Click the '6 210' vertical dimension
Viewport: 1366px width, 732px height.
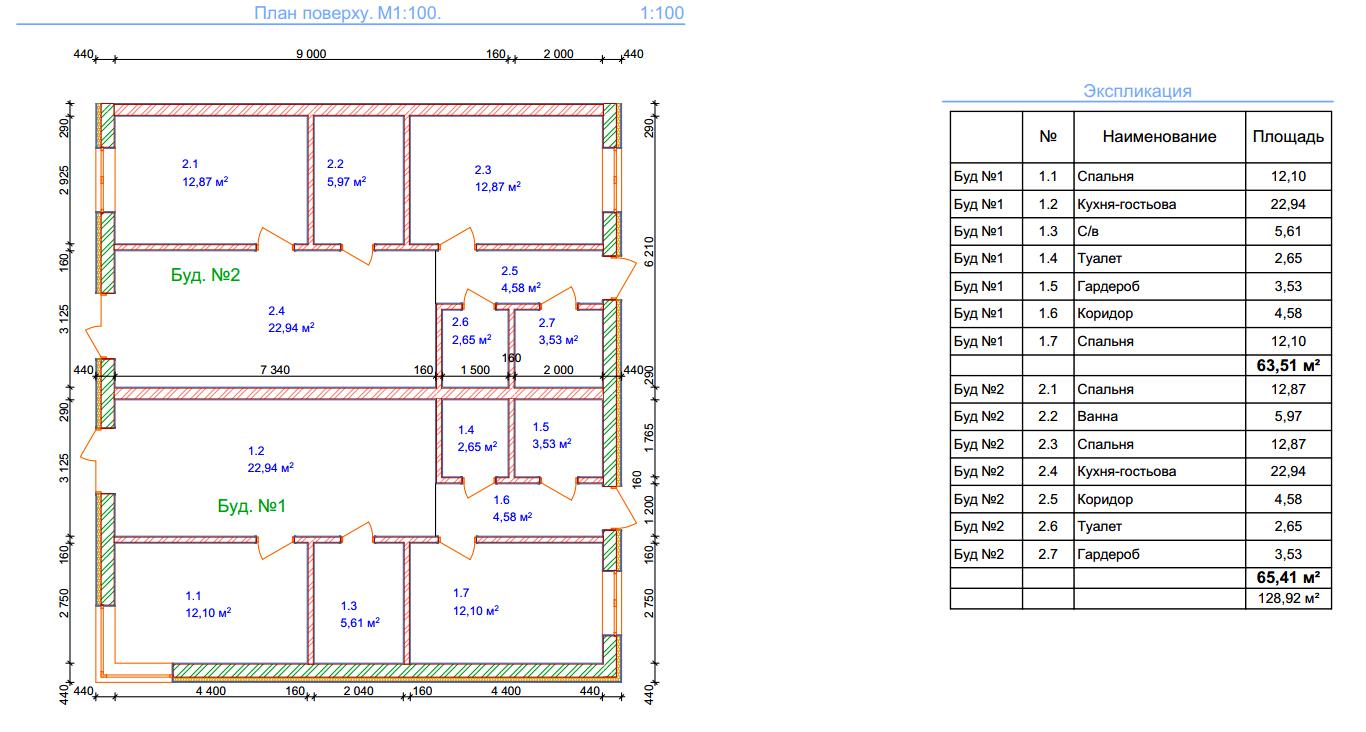649,250
